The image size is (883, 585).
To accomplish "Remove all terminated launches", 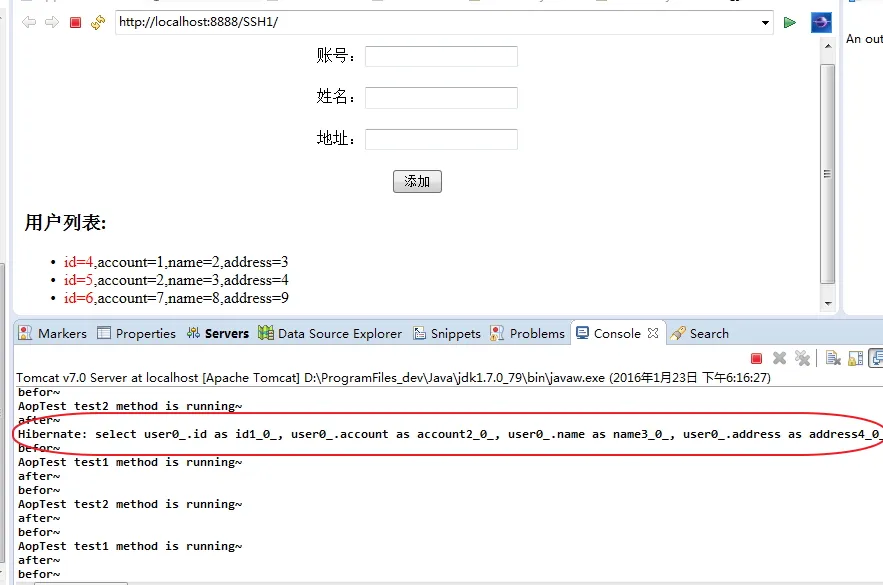I will click(802, 358).
